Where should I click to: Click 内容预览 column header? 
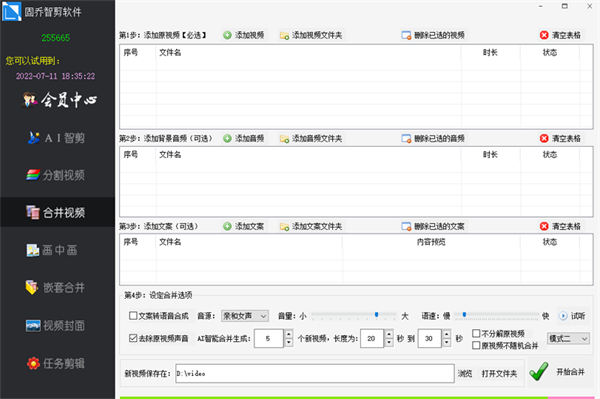431,242
